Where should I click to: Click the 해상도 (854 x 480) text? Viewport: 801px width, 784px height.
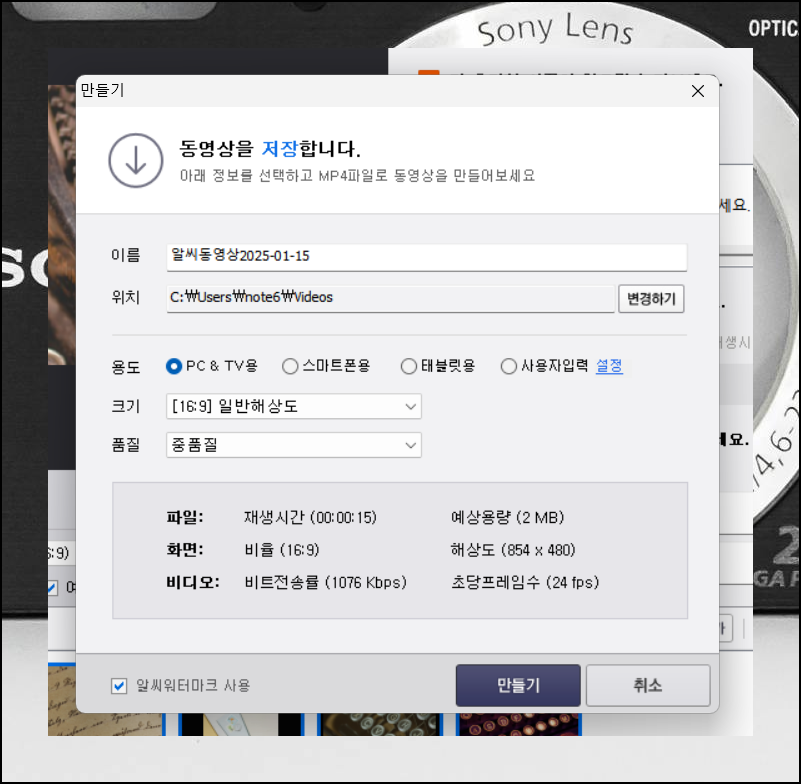pyautogui.click(x=513, y=551)
